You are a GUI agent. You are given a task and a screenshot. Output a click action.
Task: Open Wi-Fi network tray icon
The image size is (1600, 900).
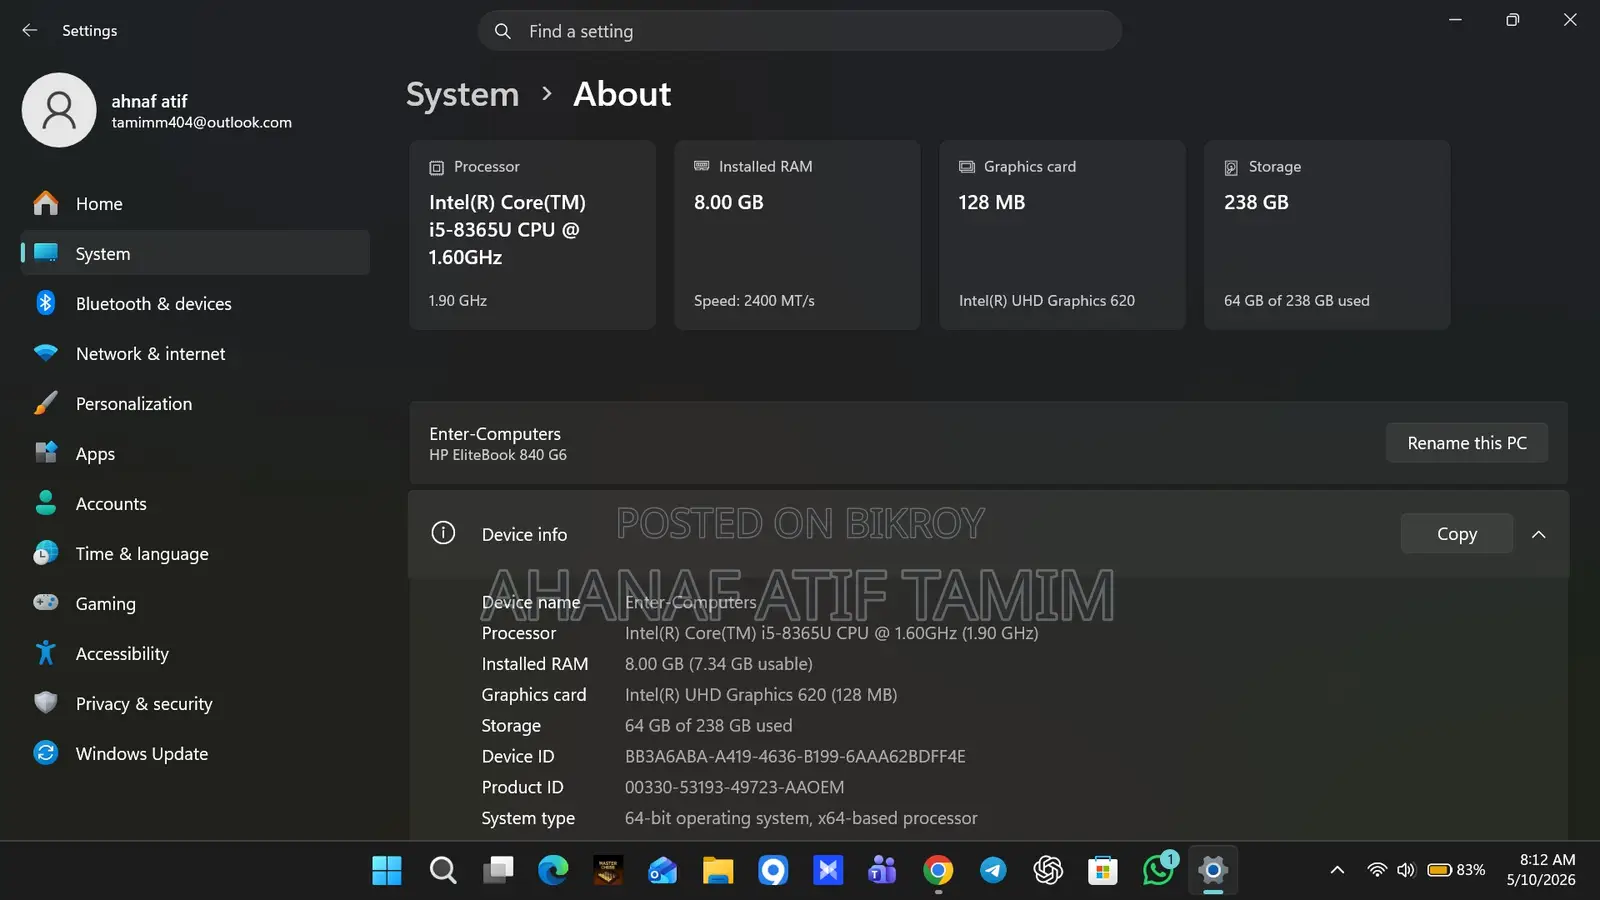[1377, 870]
